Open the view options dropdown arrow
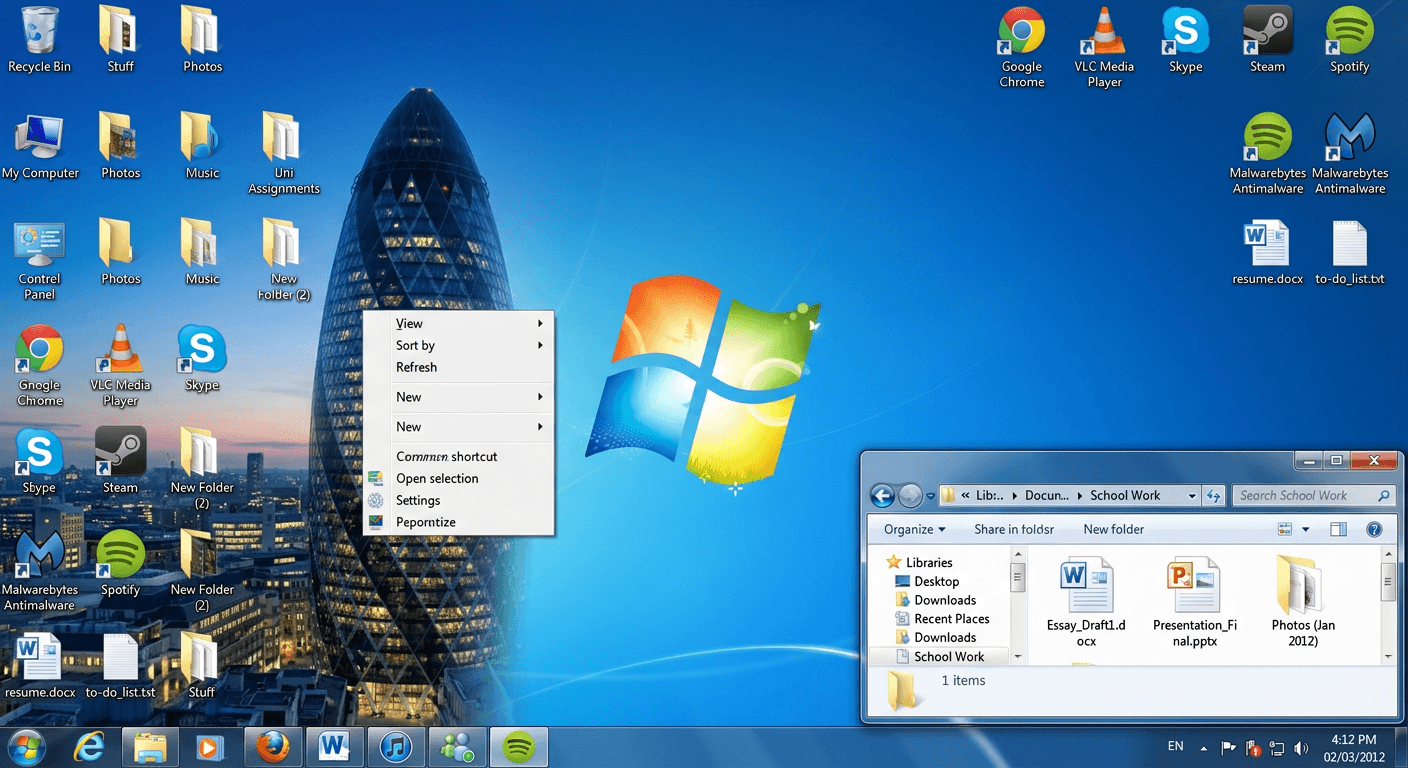The width and height of the screenshot is (1408, 768). [1305, 529]
